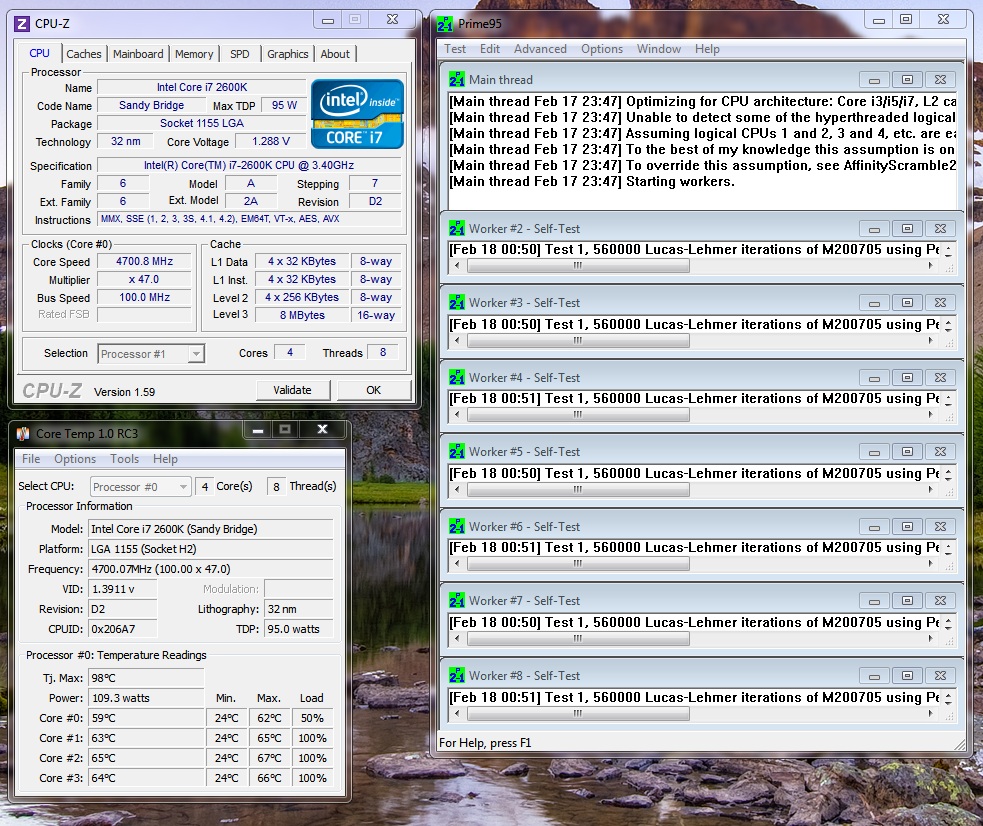Viewport: 983px width, 826px height.
Task: Minimize the Core Temp window
Action: (257, 429)
